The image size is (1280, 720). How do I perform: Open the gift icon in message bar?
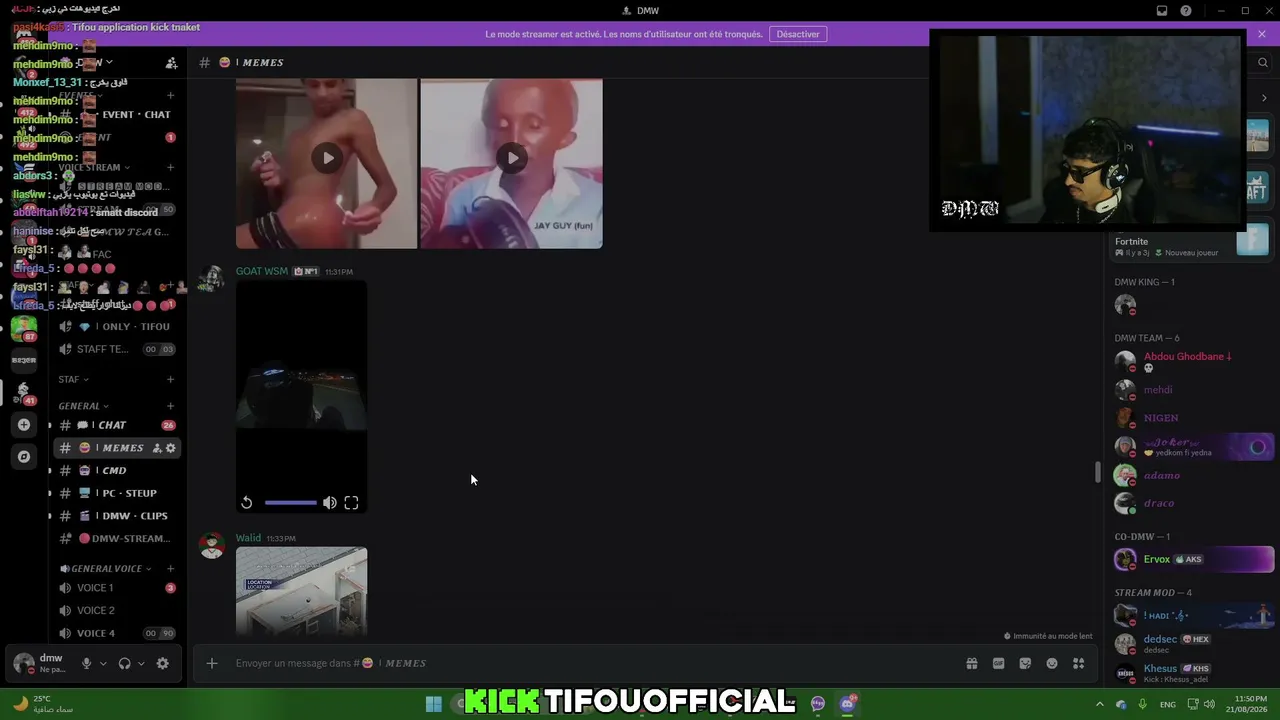[971, 663]
